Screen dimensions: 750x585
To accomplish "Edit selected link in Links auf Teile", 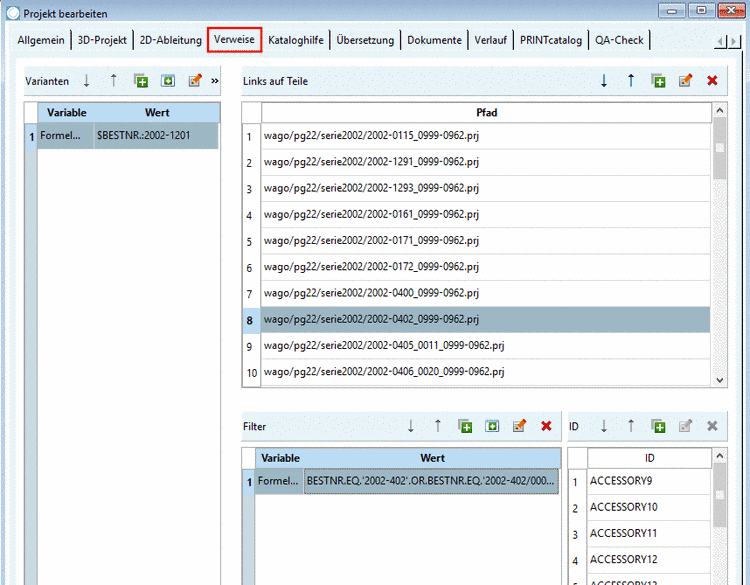I will click(x=685, y=80).
